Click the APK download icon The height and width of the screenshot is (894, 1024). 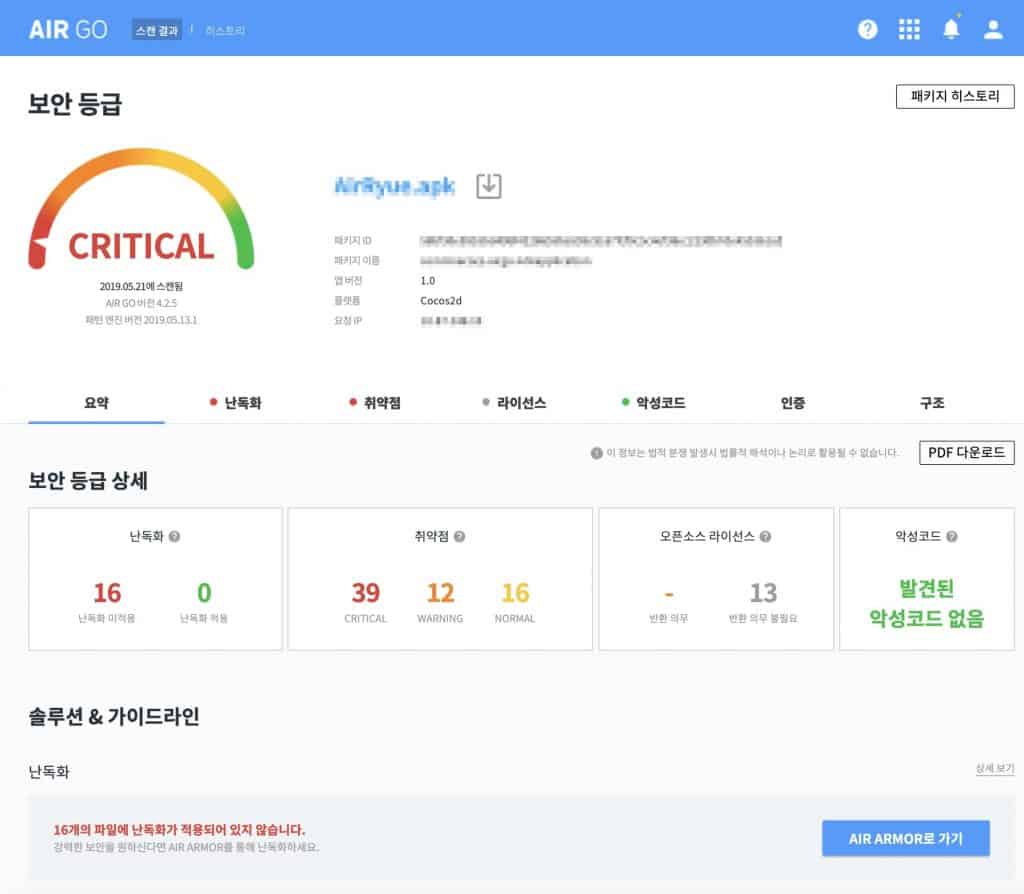(x=488, y=186)
